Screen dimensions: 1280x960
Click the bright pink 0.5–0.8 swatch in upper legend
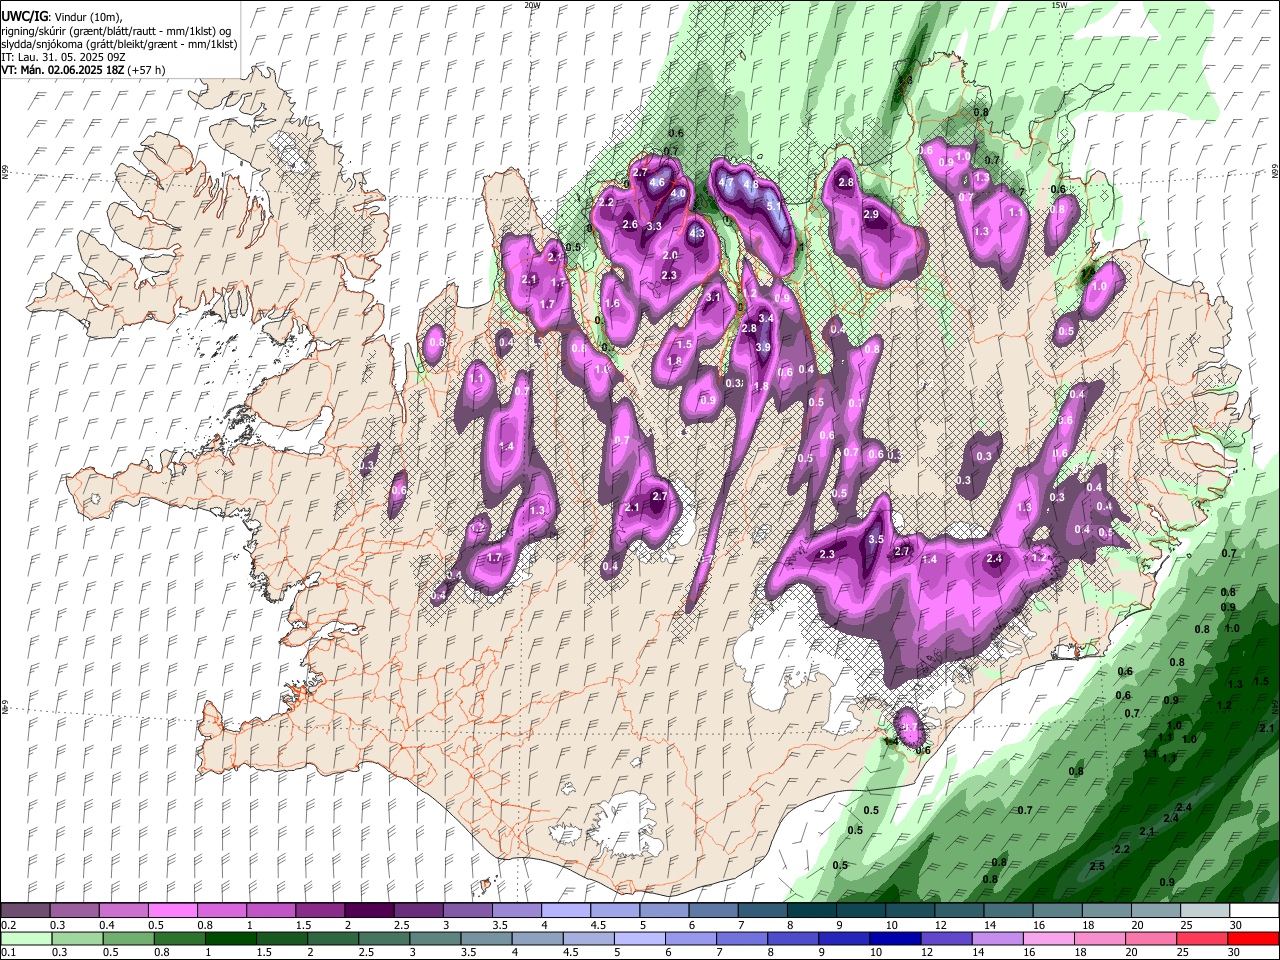point(172,911)
